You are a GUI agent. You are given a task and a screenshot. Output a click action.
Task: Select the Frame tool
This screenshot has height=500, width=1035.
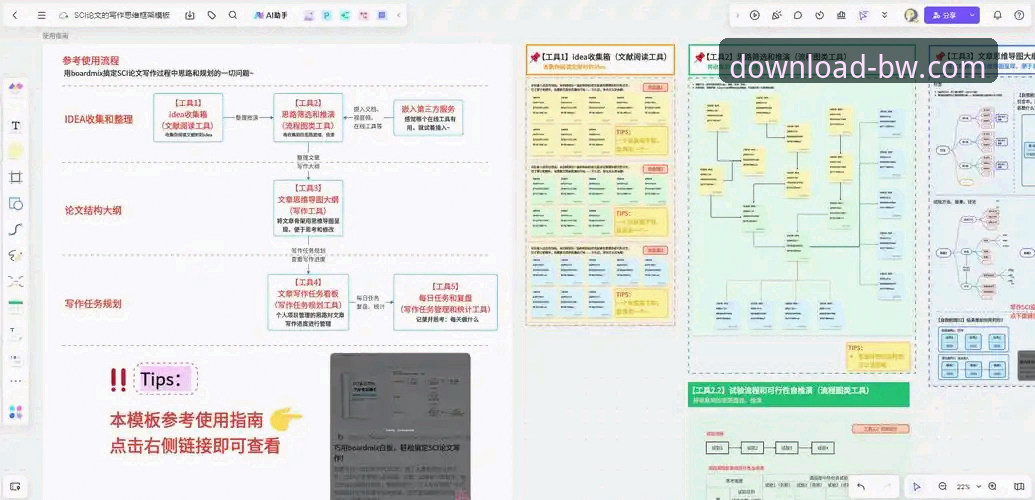[16, 177]
